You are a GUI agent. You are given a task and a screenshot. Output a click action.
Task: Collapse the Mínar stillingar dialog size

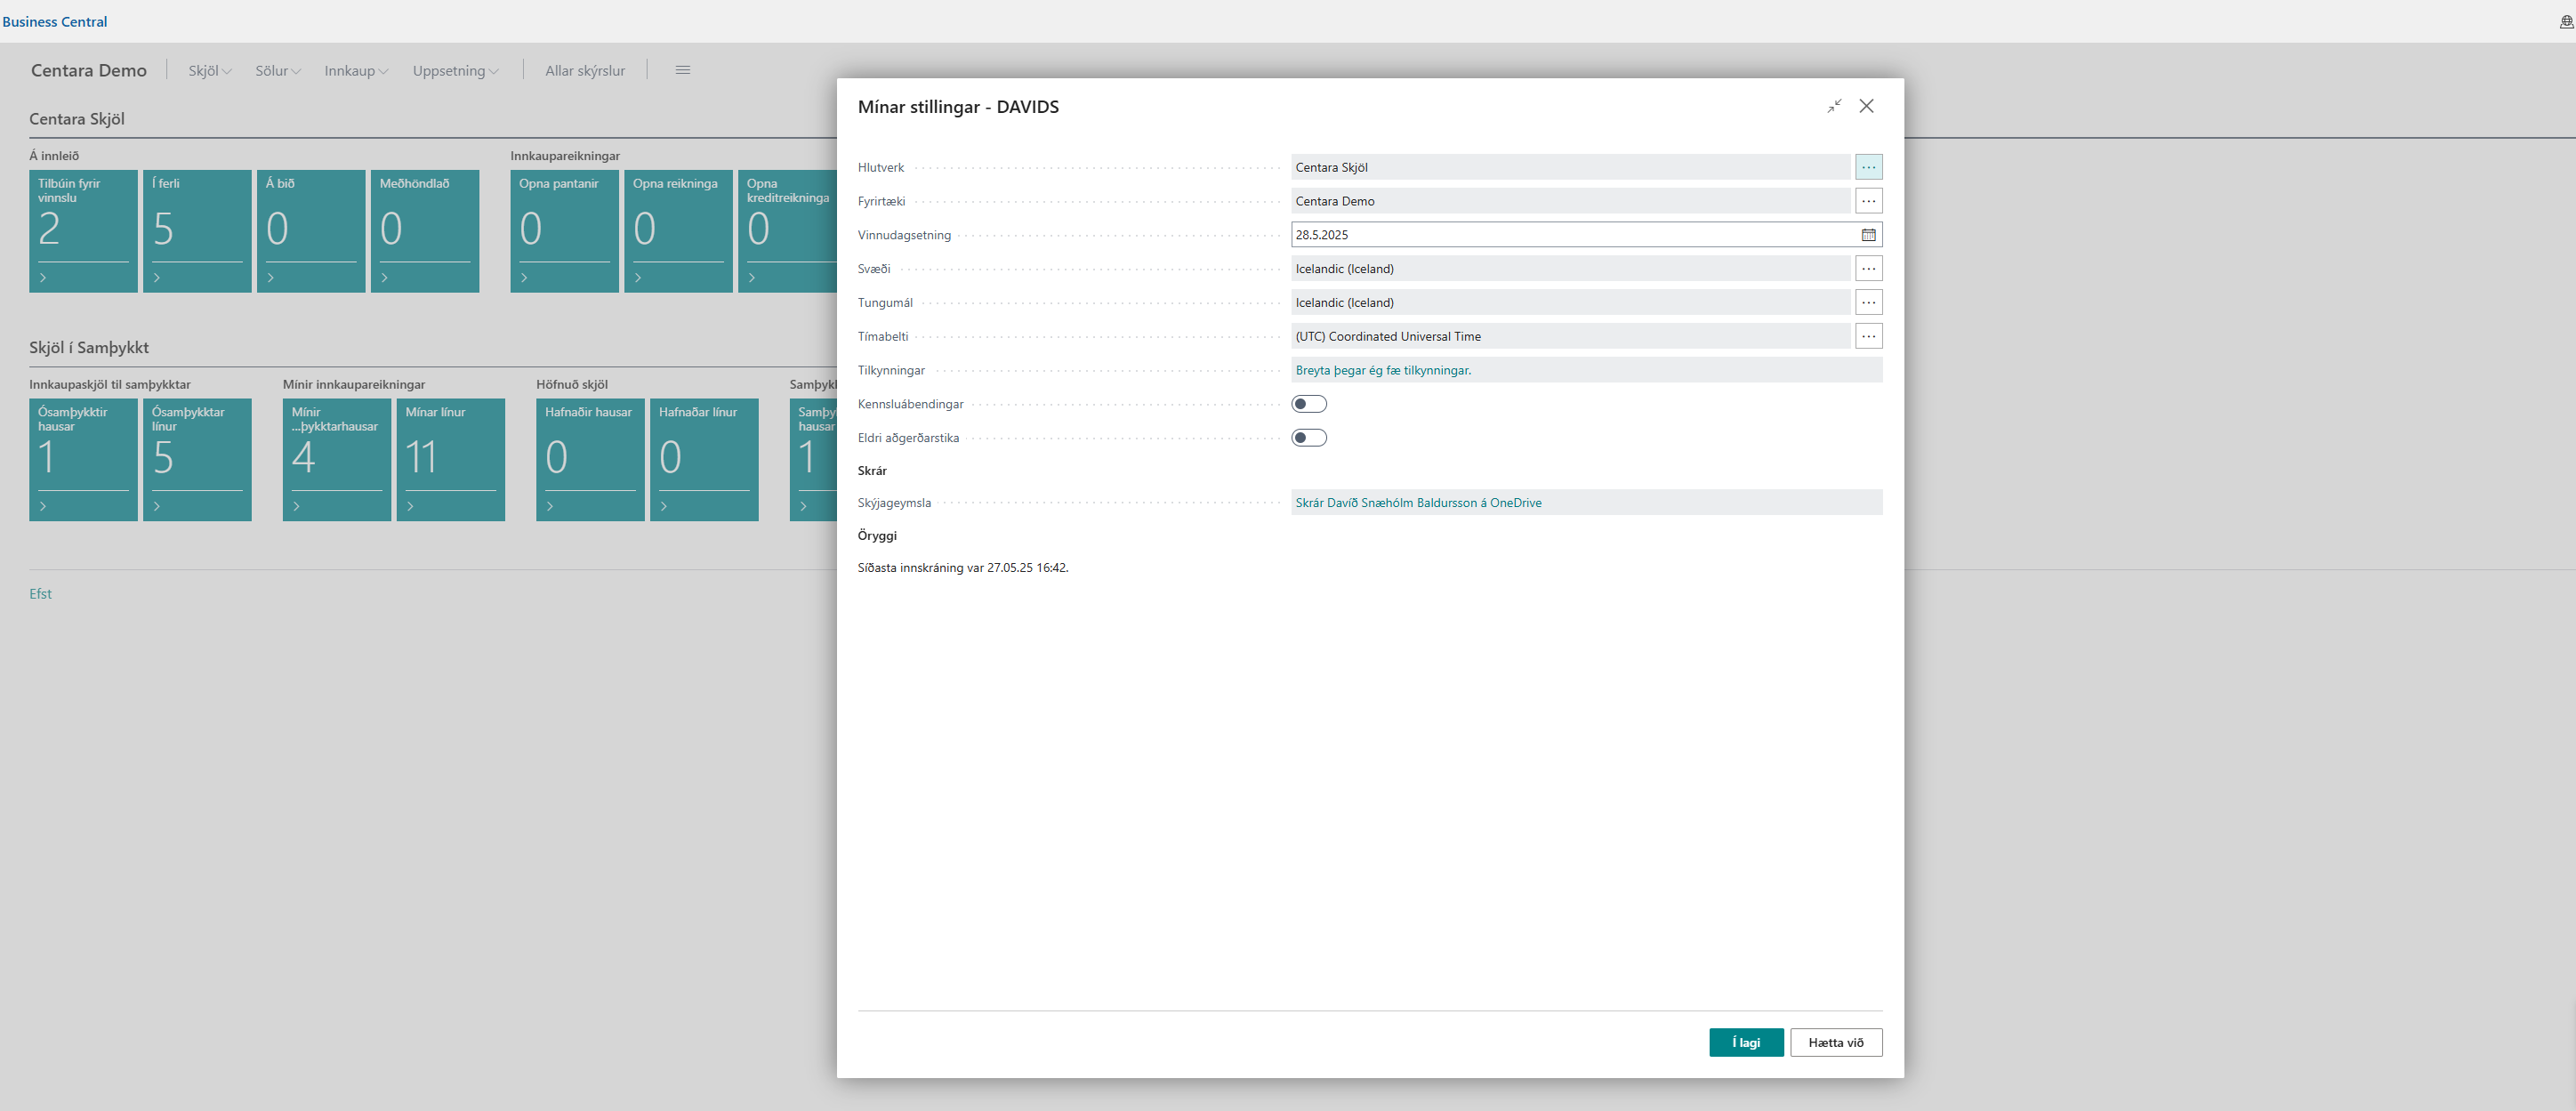pos(1834,106)
